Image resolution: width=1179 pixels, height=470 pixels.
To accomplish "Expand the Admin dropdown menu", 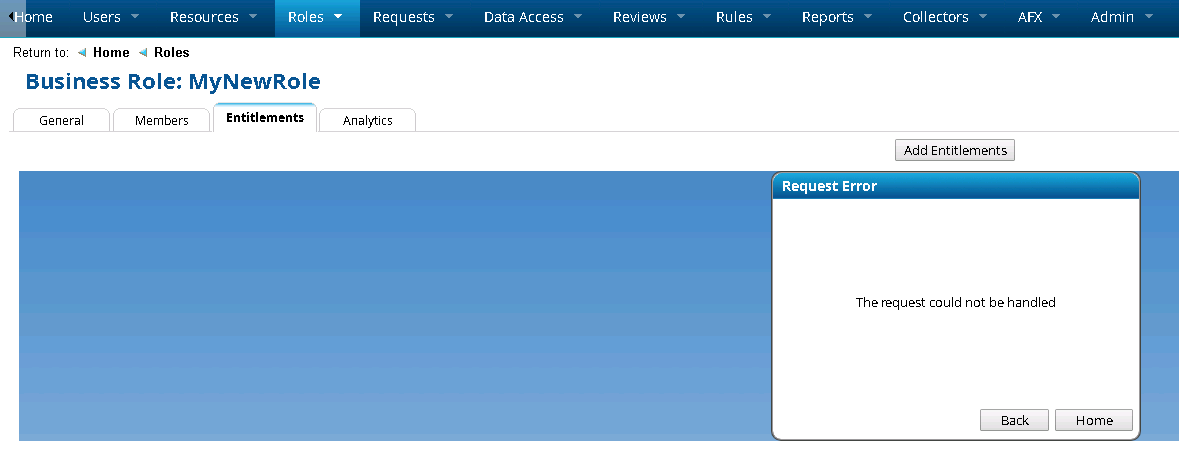I will click(x=1122, y=17).
